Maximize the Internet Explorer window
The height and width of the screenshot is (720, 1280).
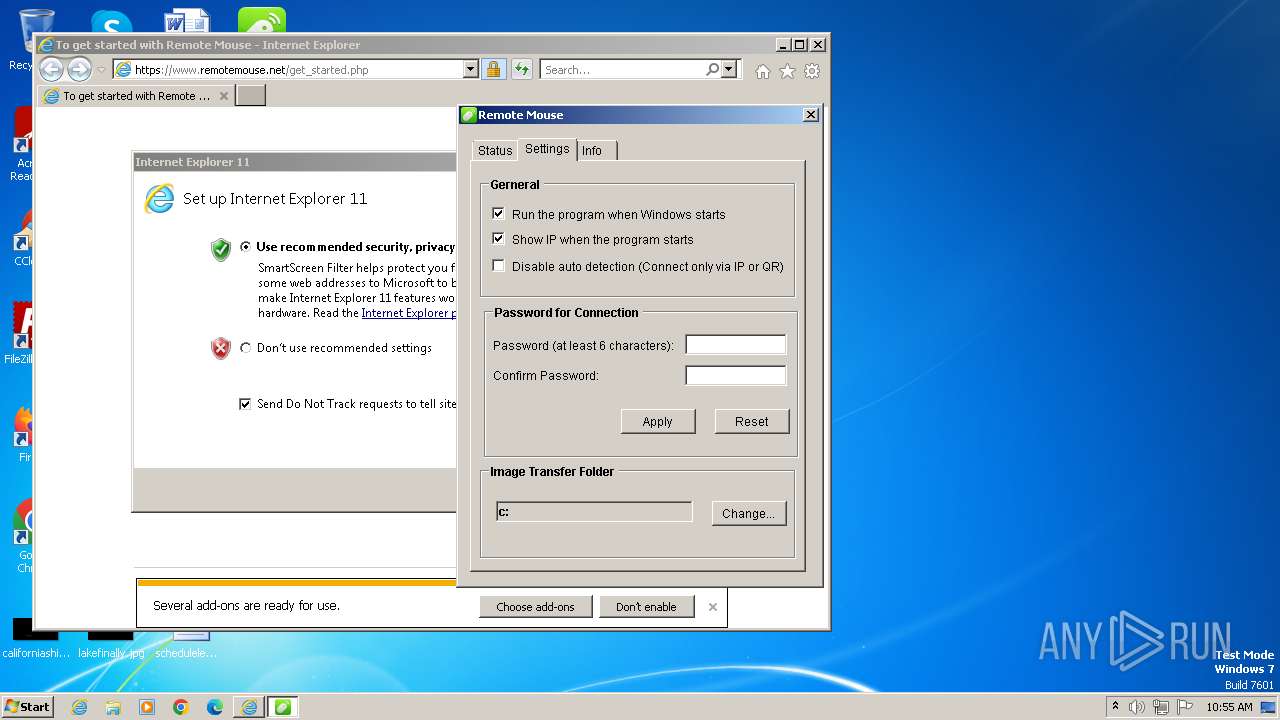[x=800, y=45]
